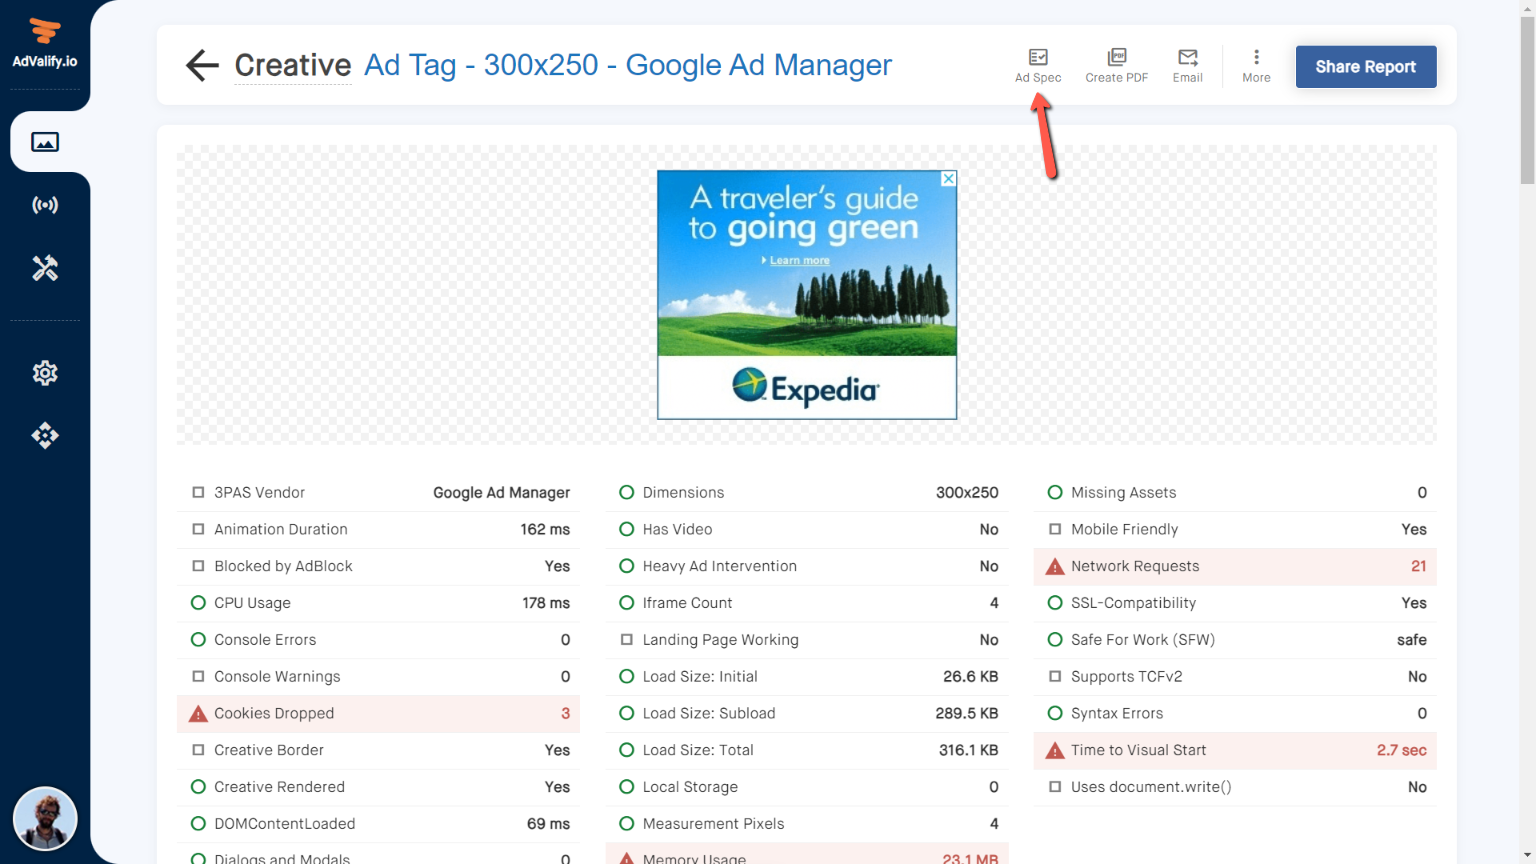Select the Load Size: Total row label

click(x=698, y=750)
